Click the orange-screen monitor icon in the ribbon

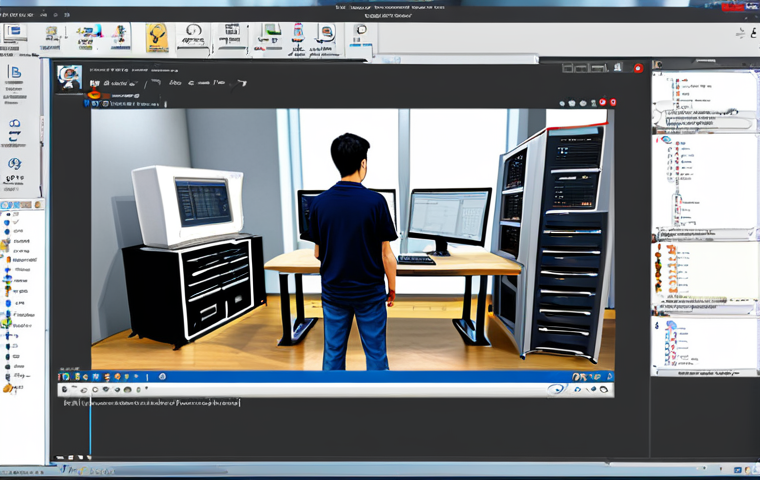coord(327,33)
